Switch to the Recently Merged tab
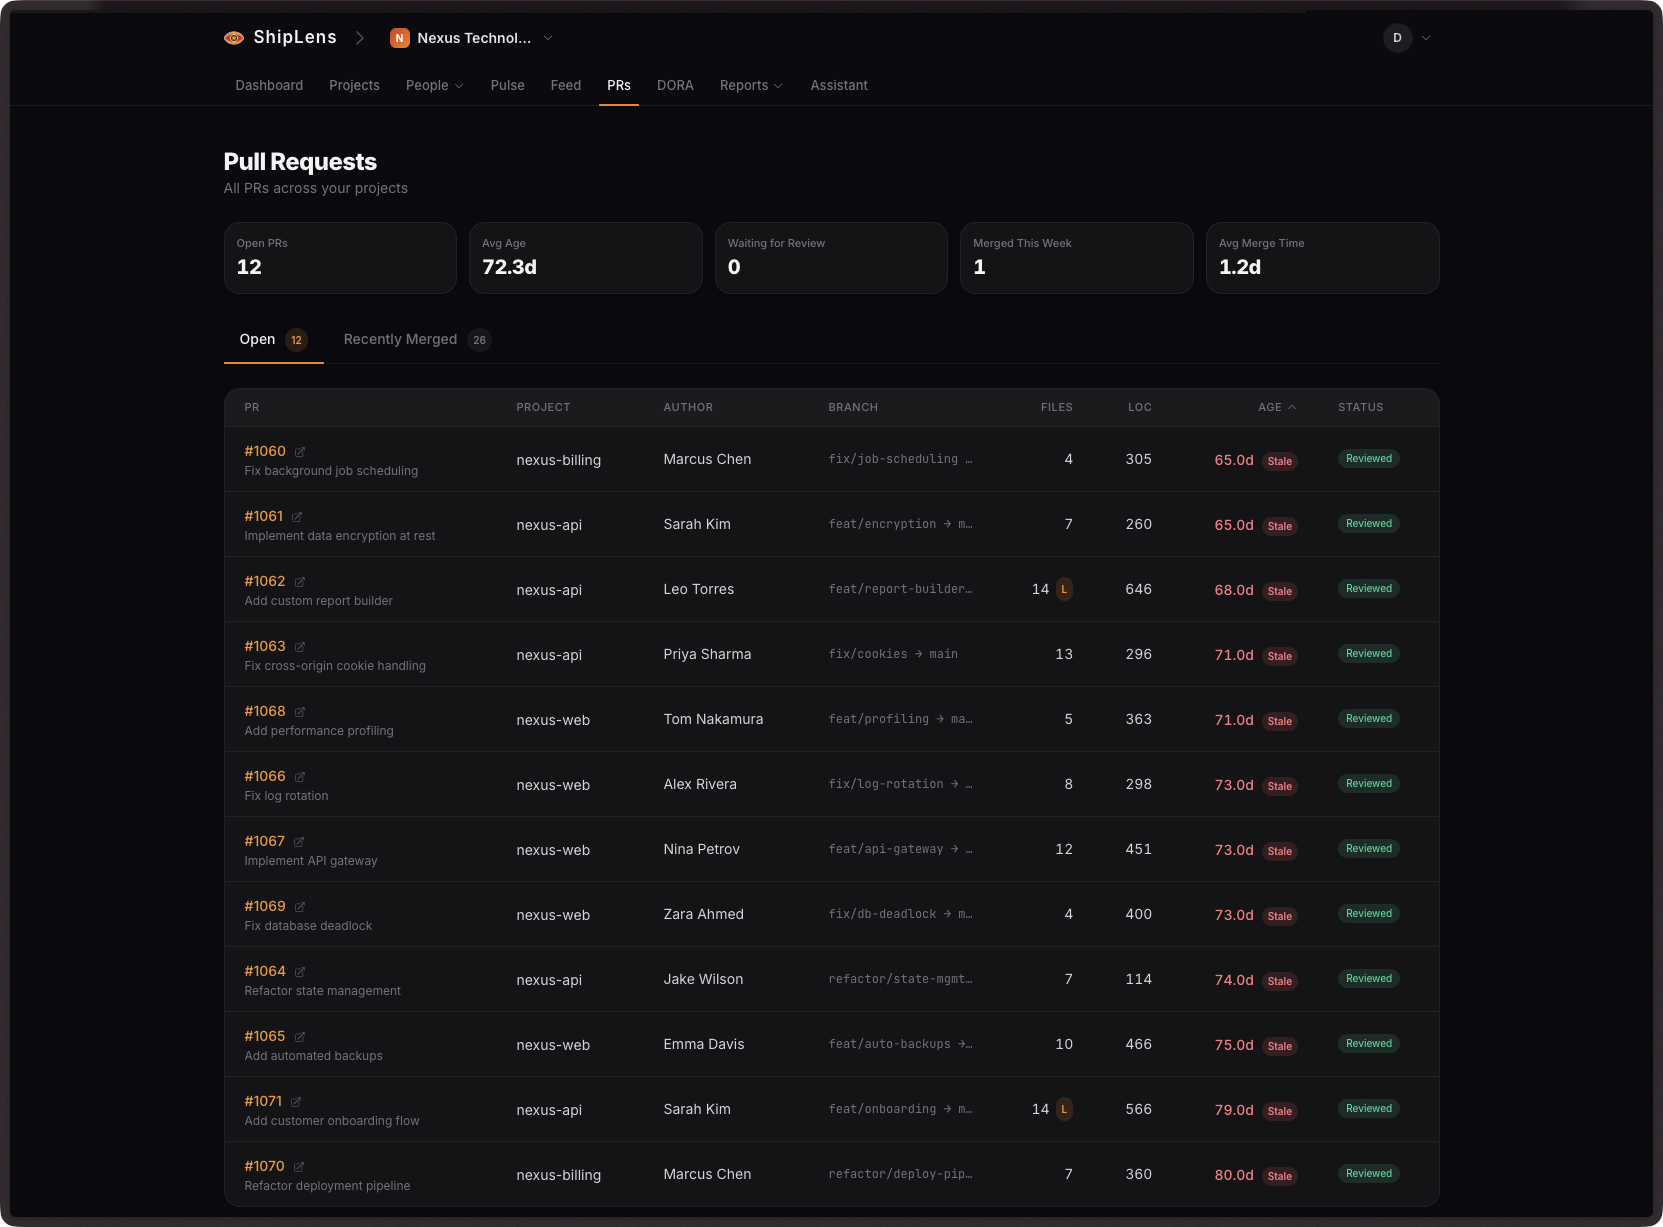This screenshot has height=1227, width=1663. point(400,339)
